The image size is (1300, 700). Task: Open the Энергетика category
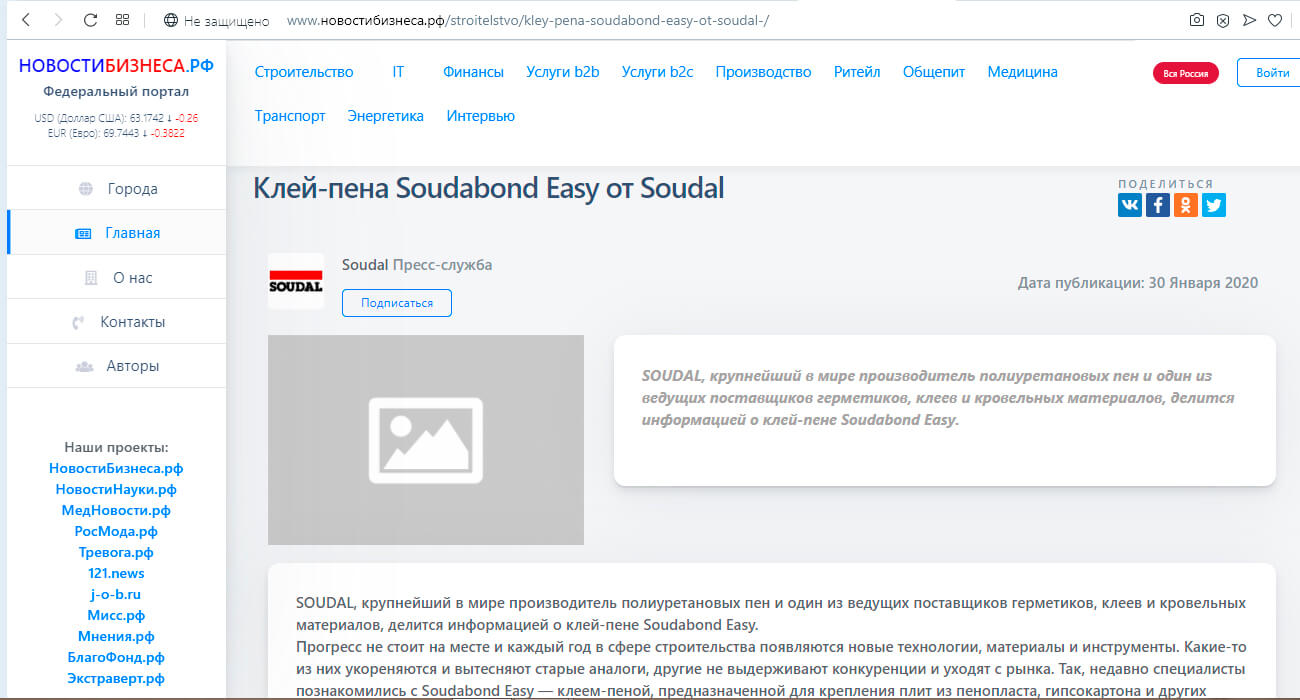click(x=386, y=116)
